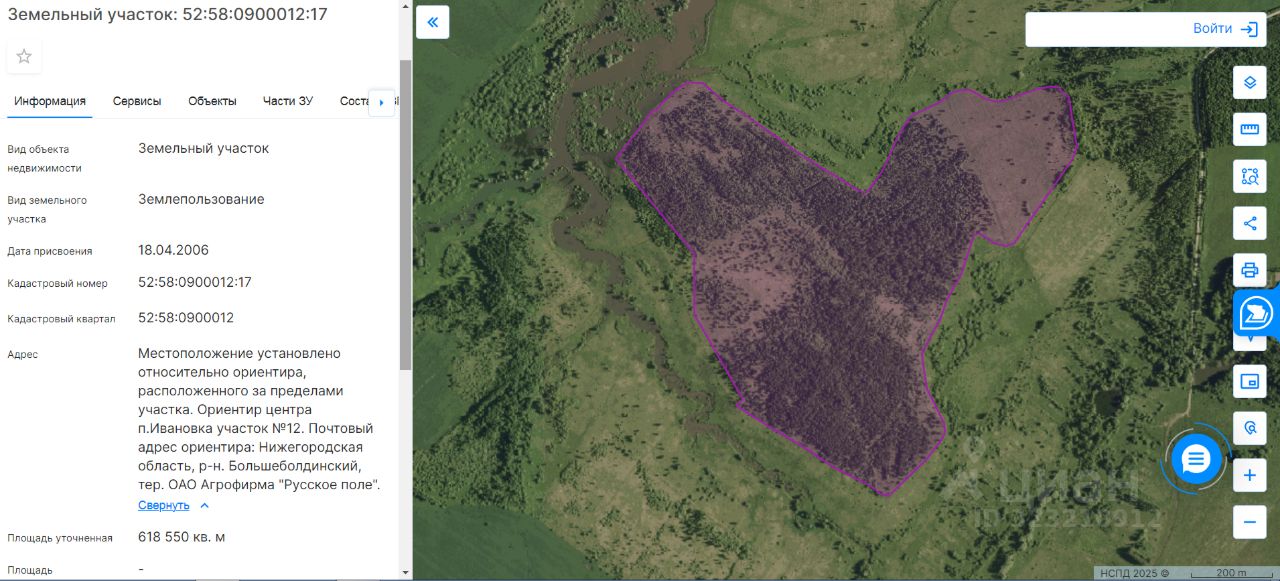Image resolution: width=1280 pixels, height=581 pixels.
Task: Locate my position on the map
Action: (x=1249, y=428)
